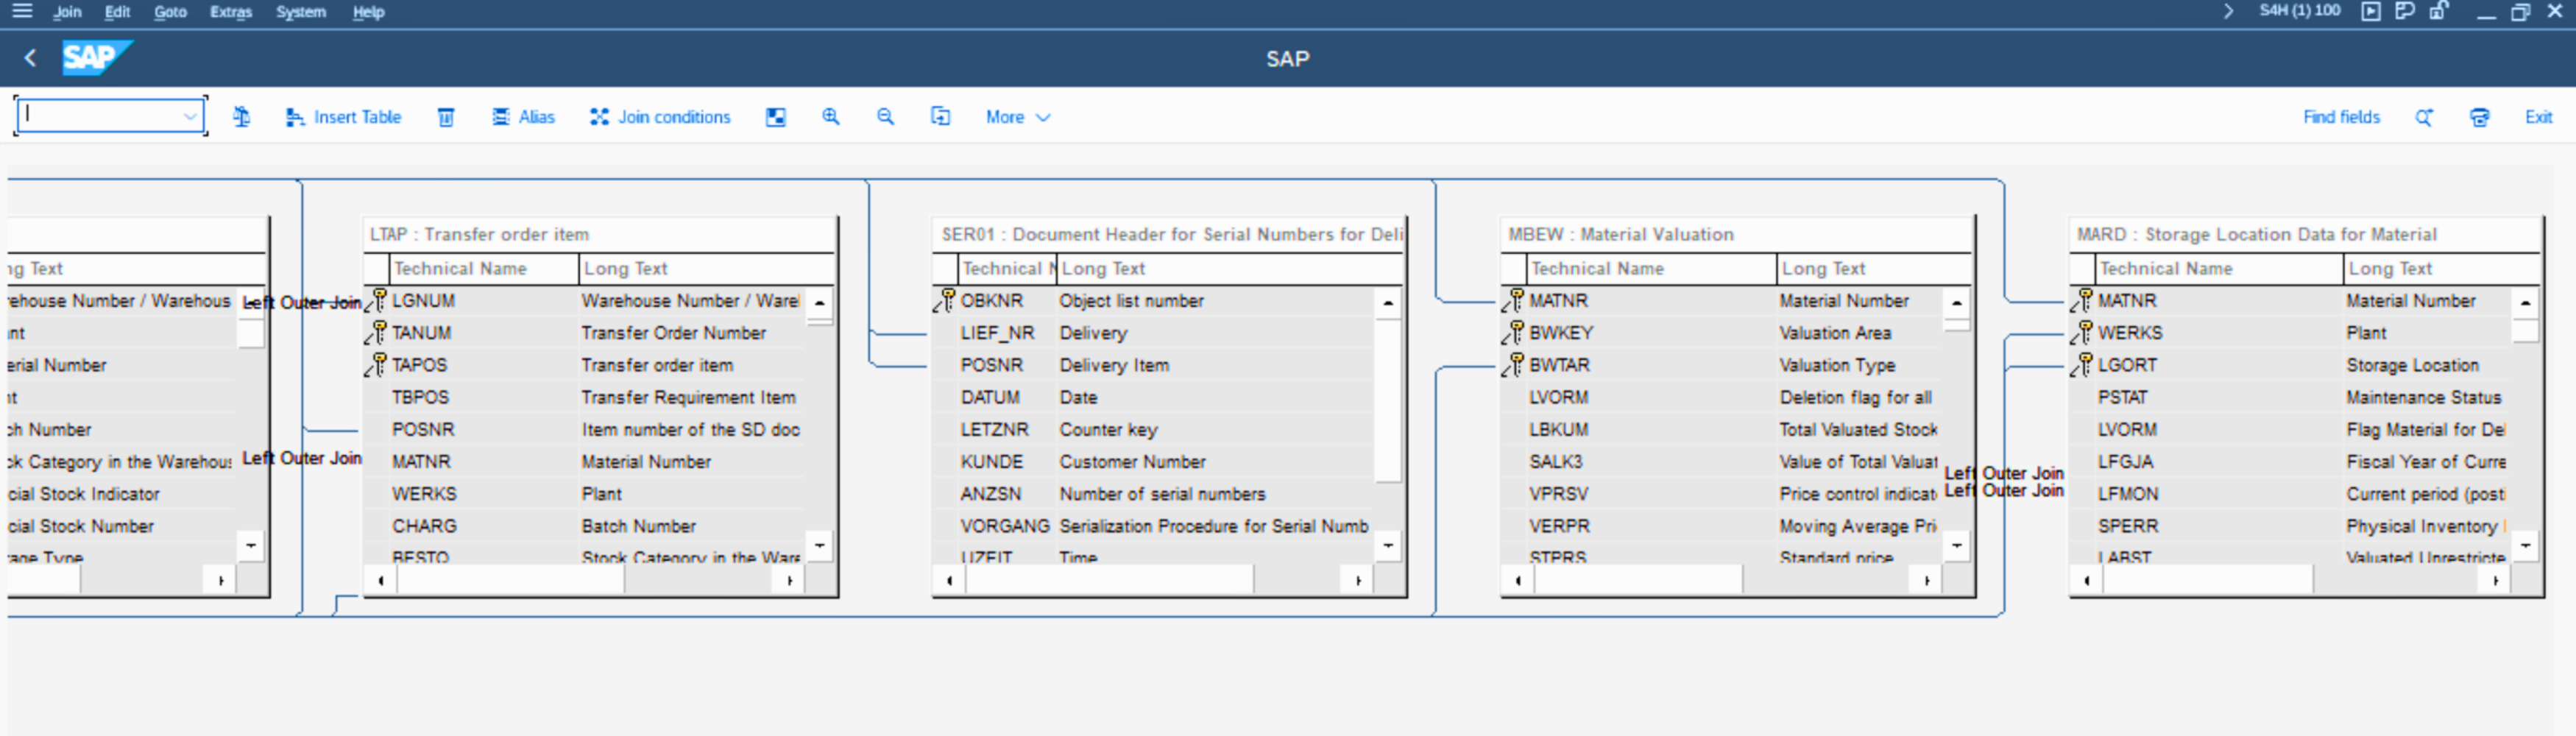This screenshot has width=2576, height=736.
Task: Open the command field dropdown arrow
Action: coord(190,116)
